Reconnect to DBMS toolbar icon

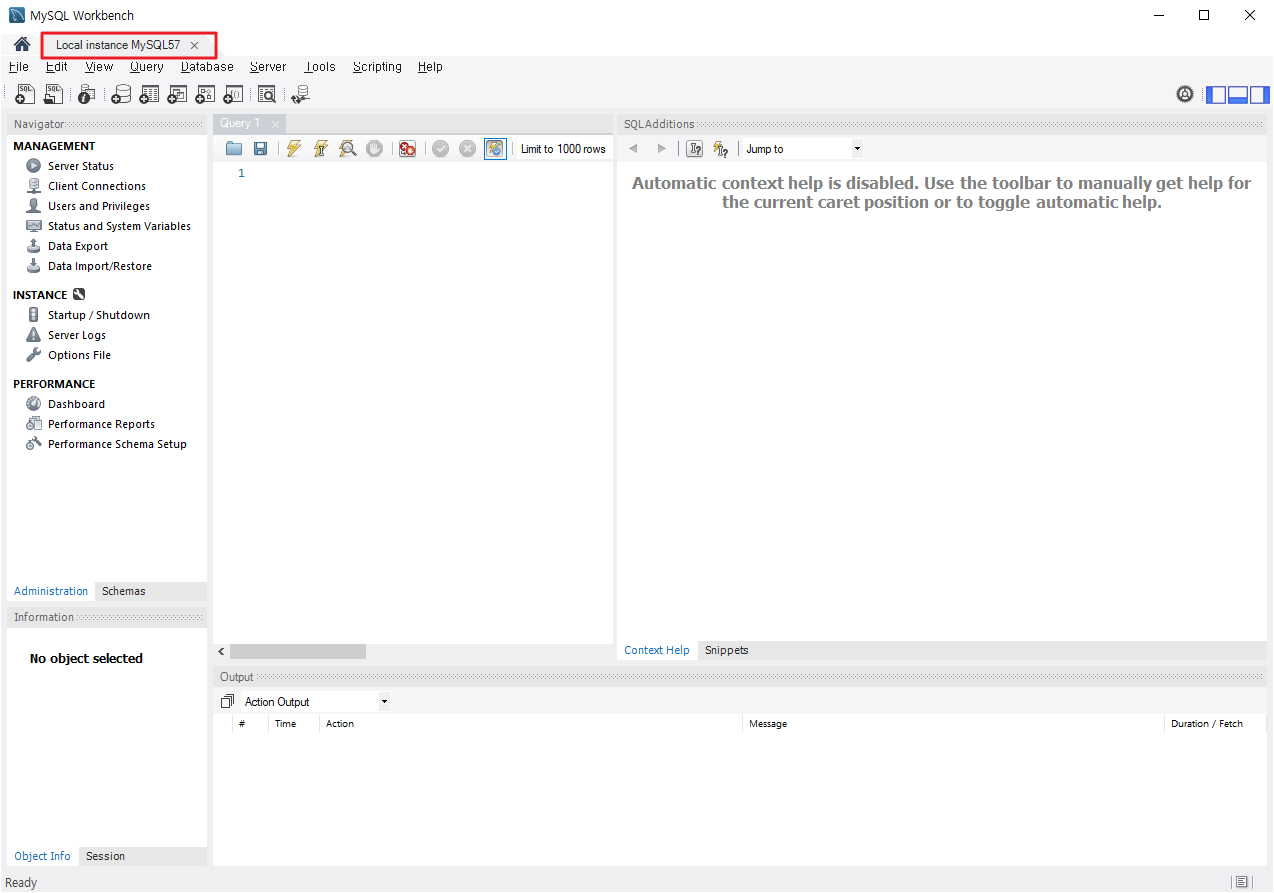click(301, 94)
